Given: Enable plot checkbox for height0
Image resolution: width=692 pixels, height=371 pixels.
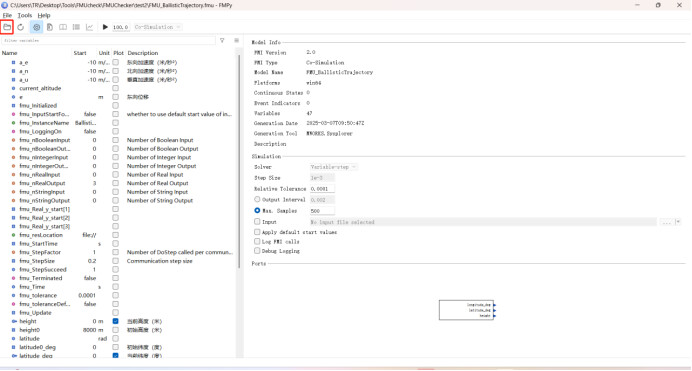Looking at the screenshot, I should click(116, 330).
